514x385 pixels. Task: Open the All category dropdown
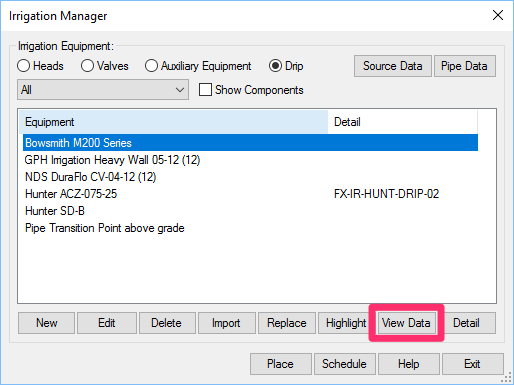click(103, 90)
